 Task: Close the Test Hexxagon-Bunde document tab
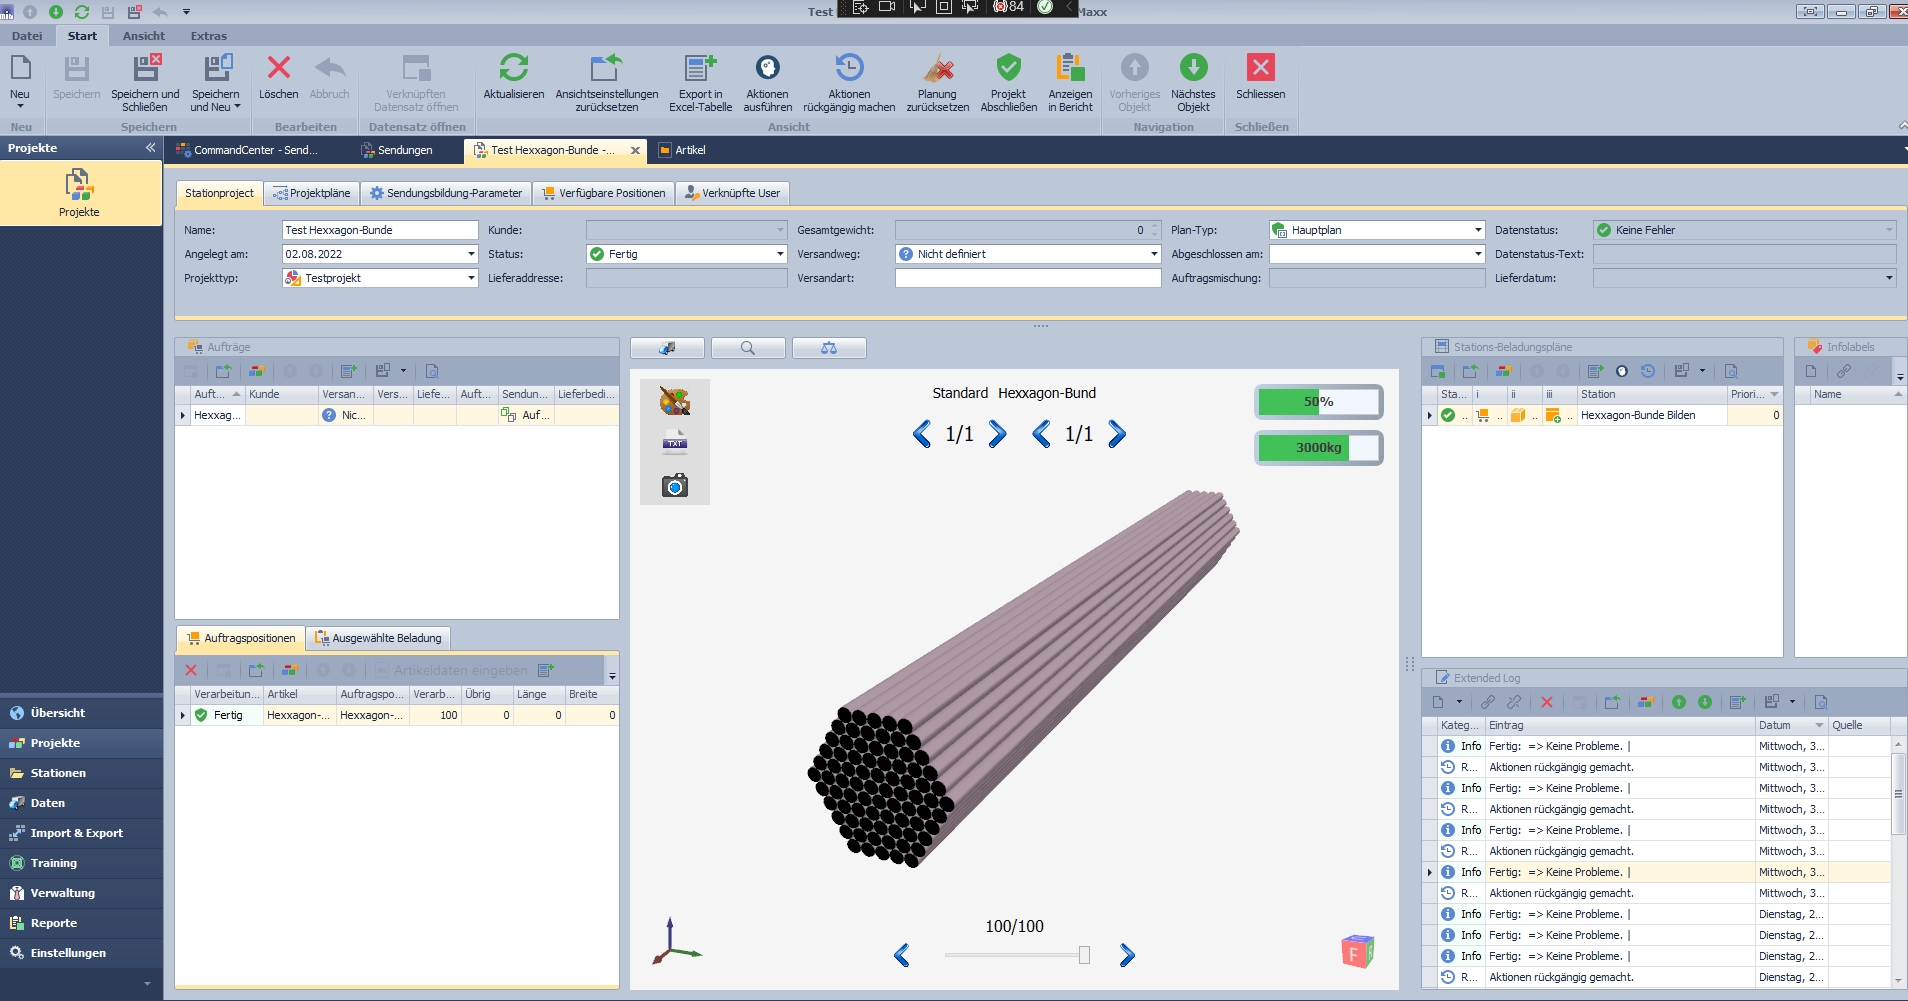(635, 150)
